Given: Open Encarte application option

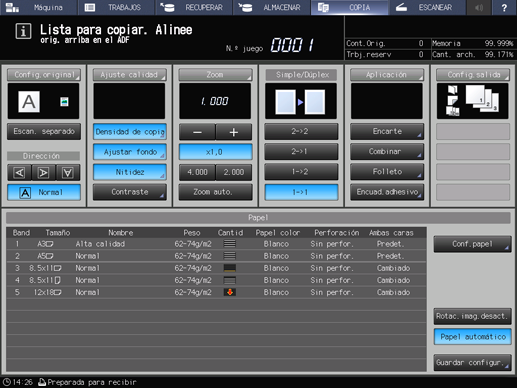Looking at the screenshot, I should 387,132.
